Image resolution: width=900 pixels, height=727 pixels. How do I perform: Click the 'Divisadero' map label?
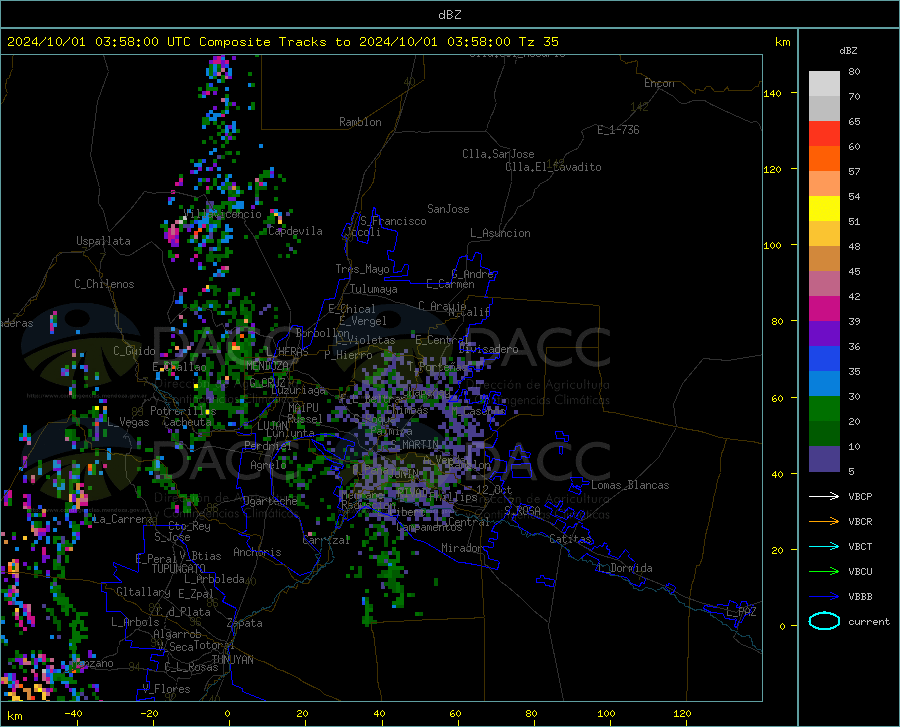click(488, 349)
